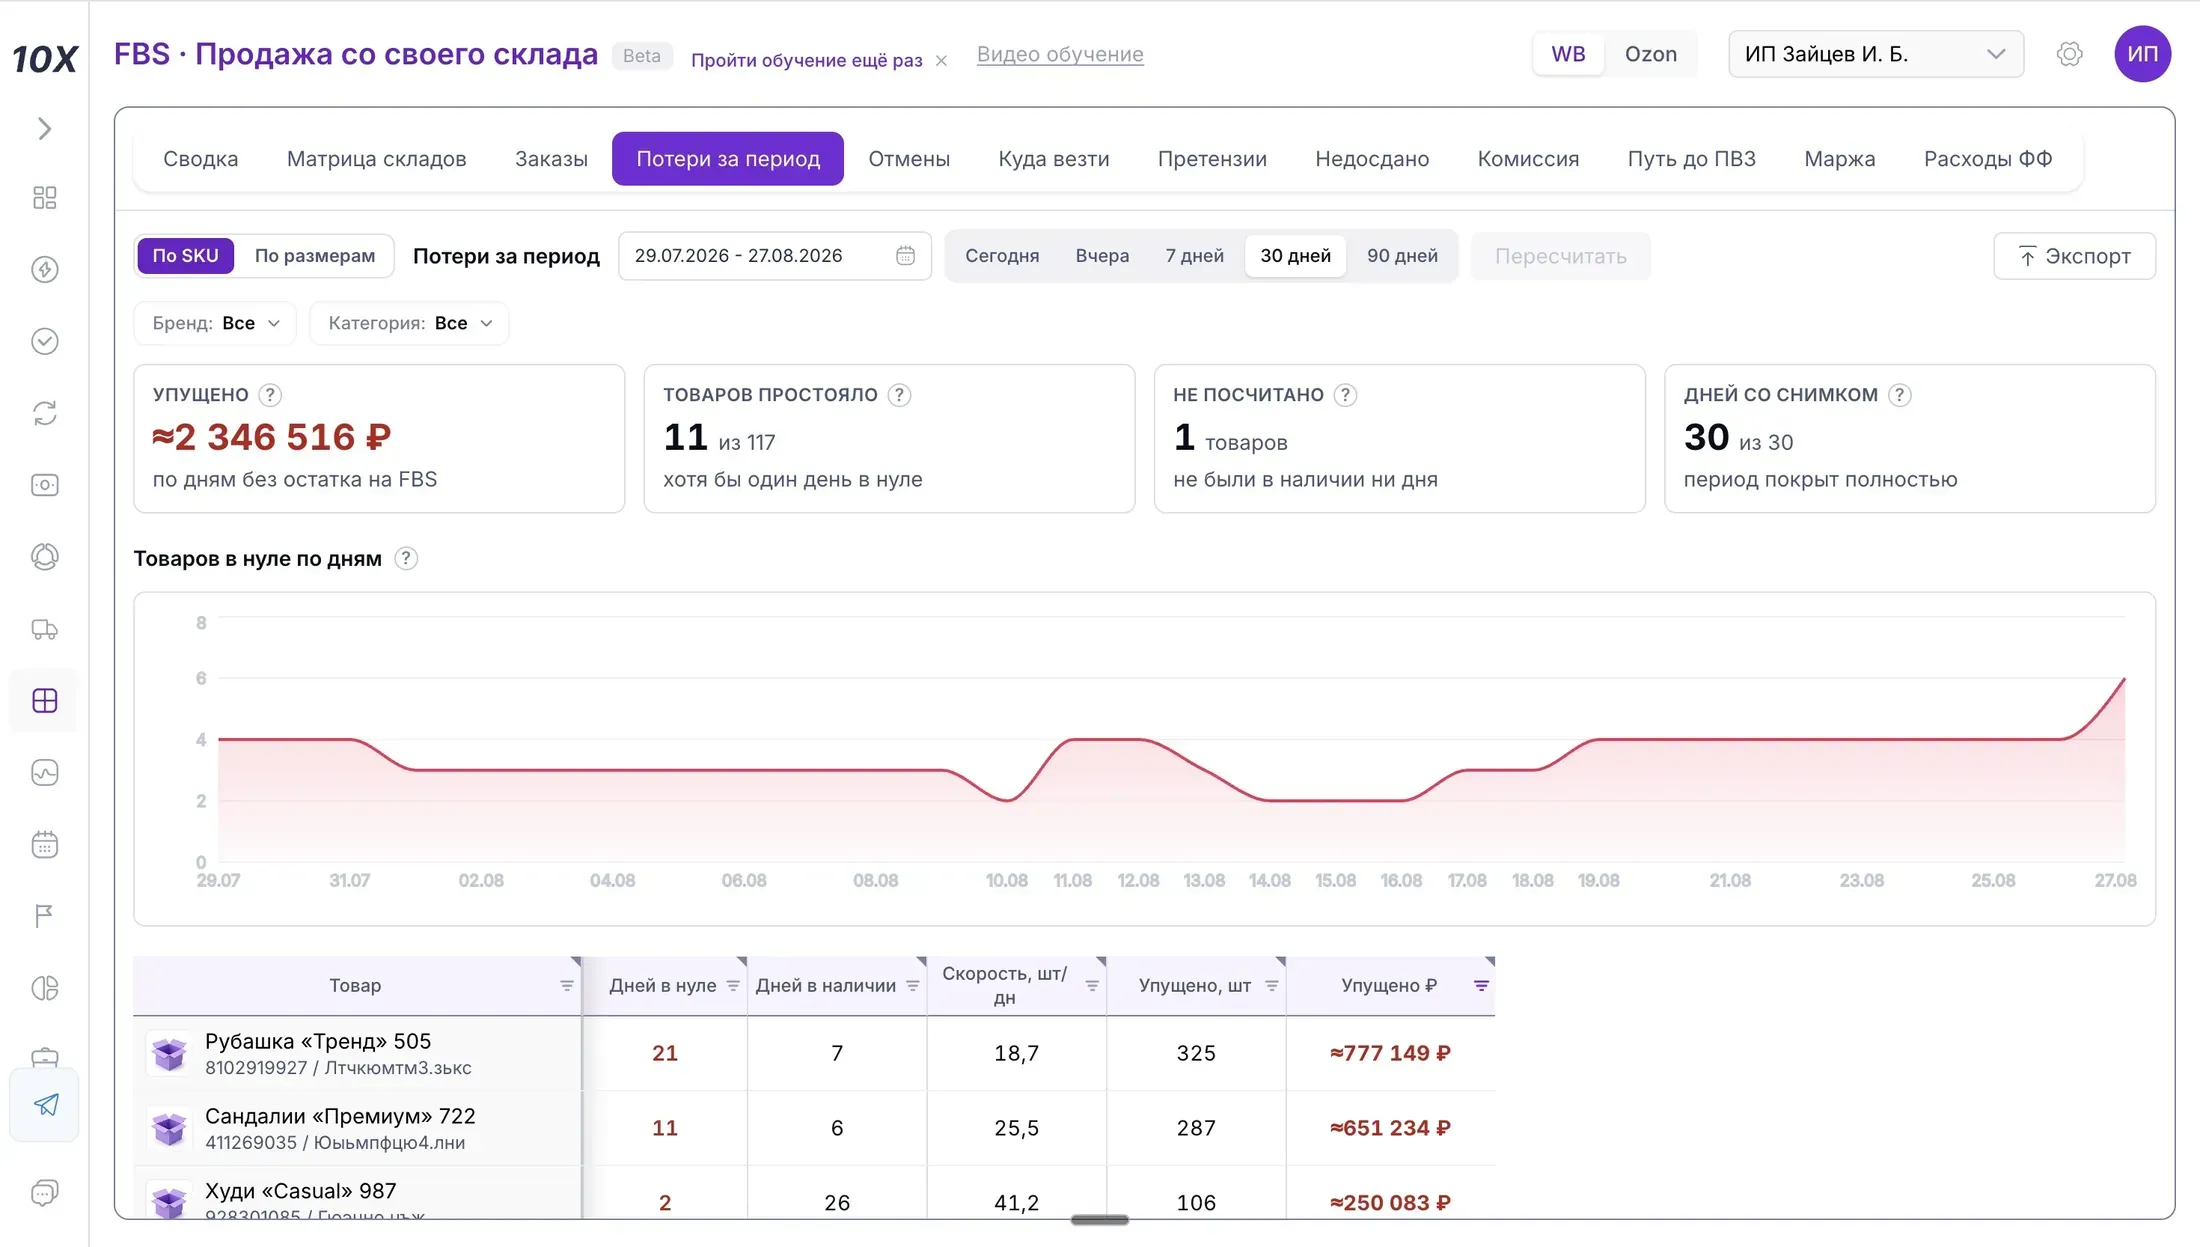Open the ИП user avatar menu

(x=2142, y=54)
